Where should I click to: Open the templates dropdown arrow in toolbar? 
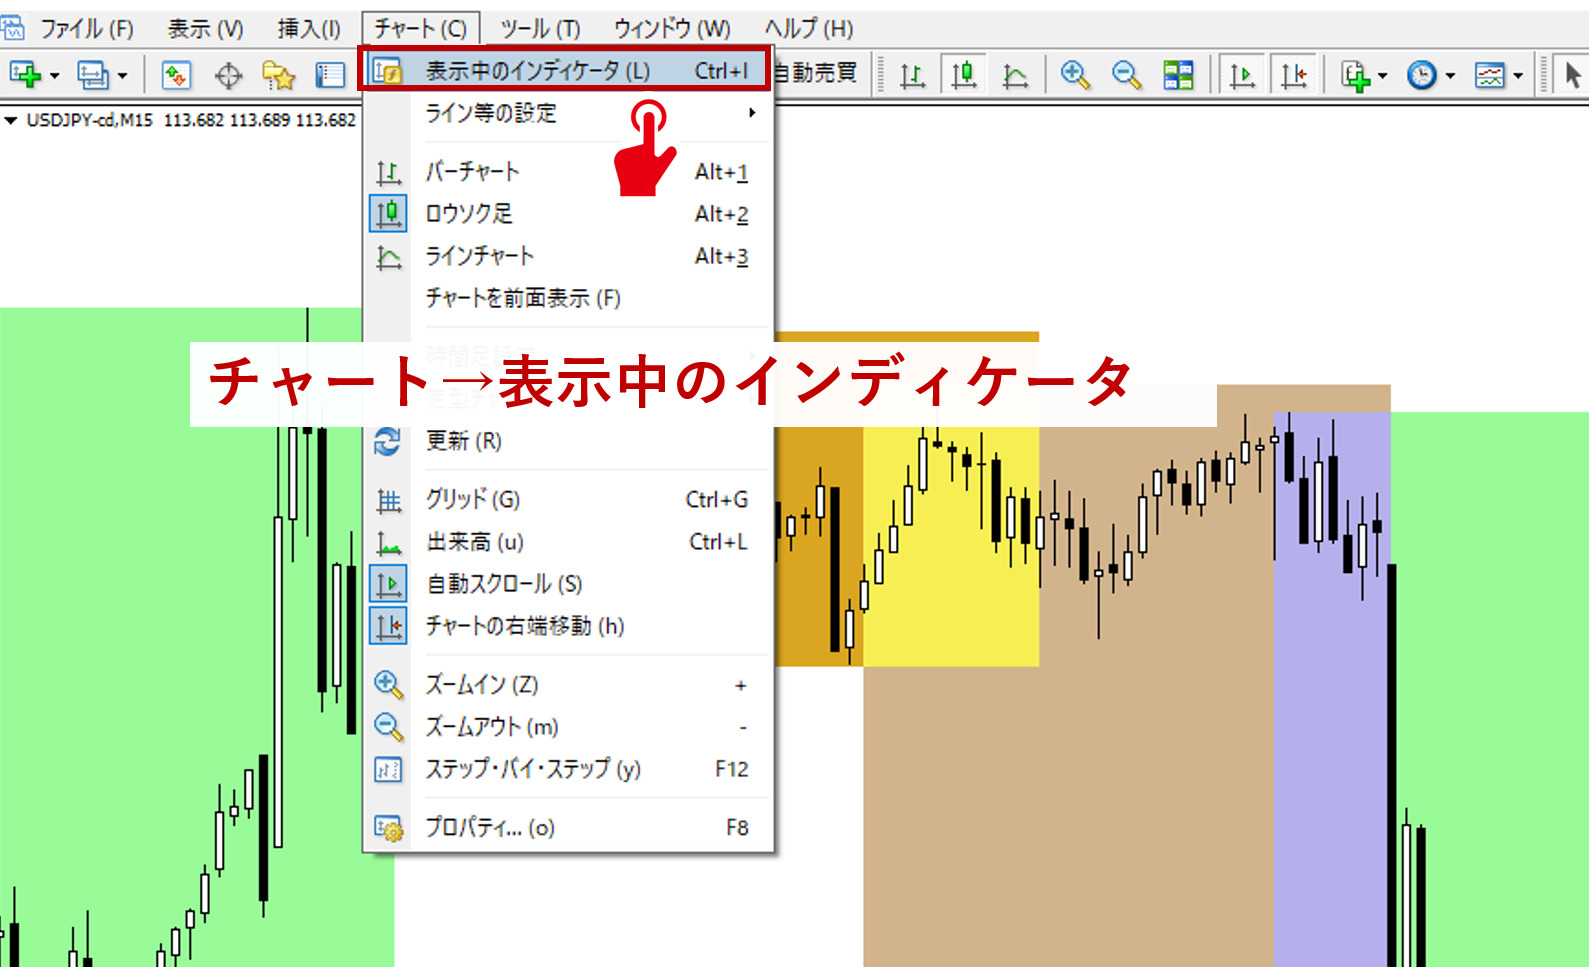1518,76
